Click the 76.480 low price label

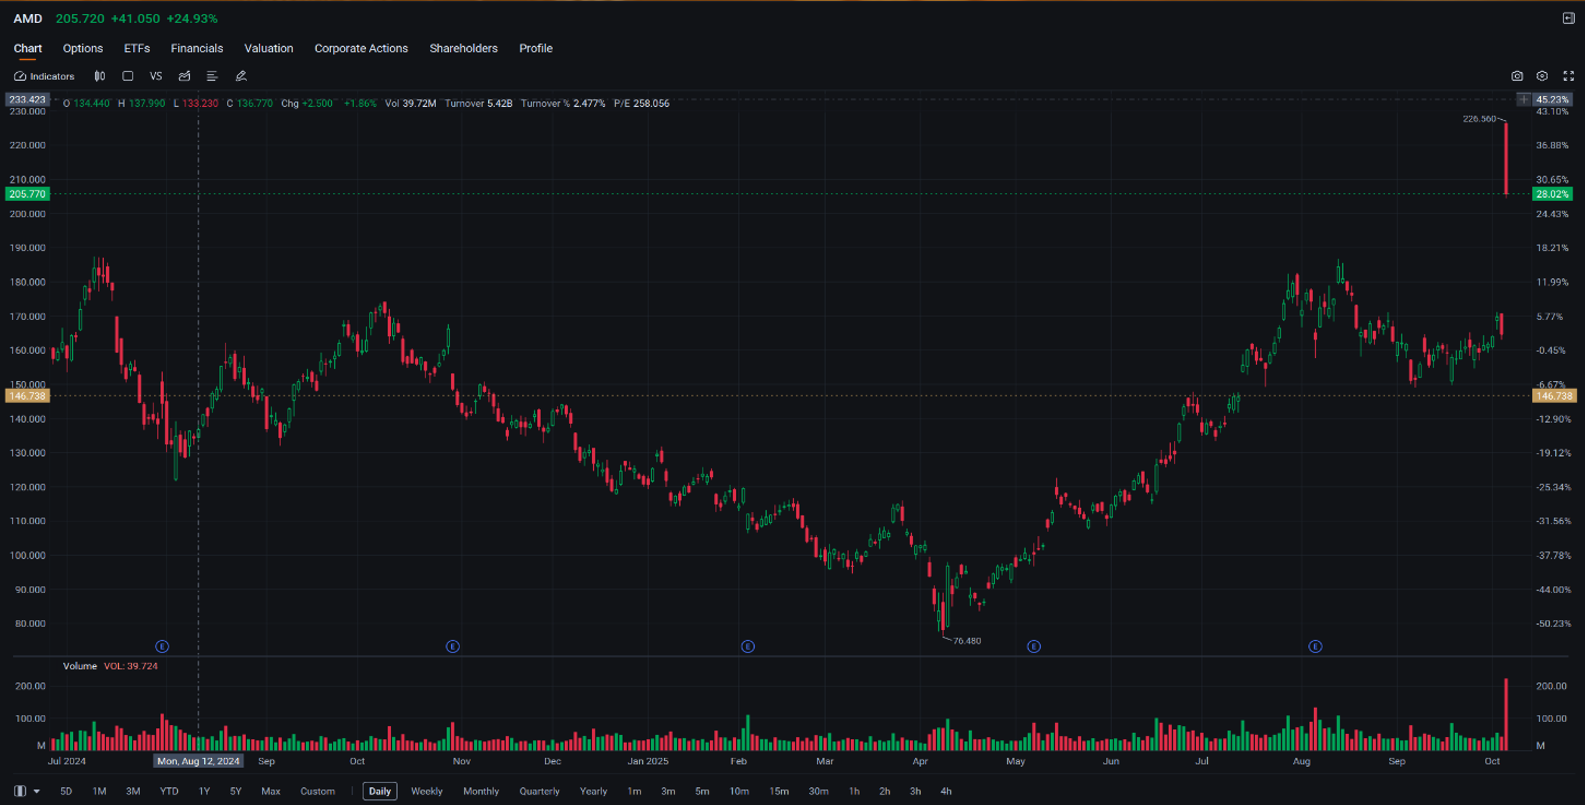pyautogui.click(x=967, y=641)
